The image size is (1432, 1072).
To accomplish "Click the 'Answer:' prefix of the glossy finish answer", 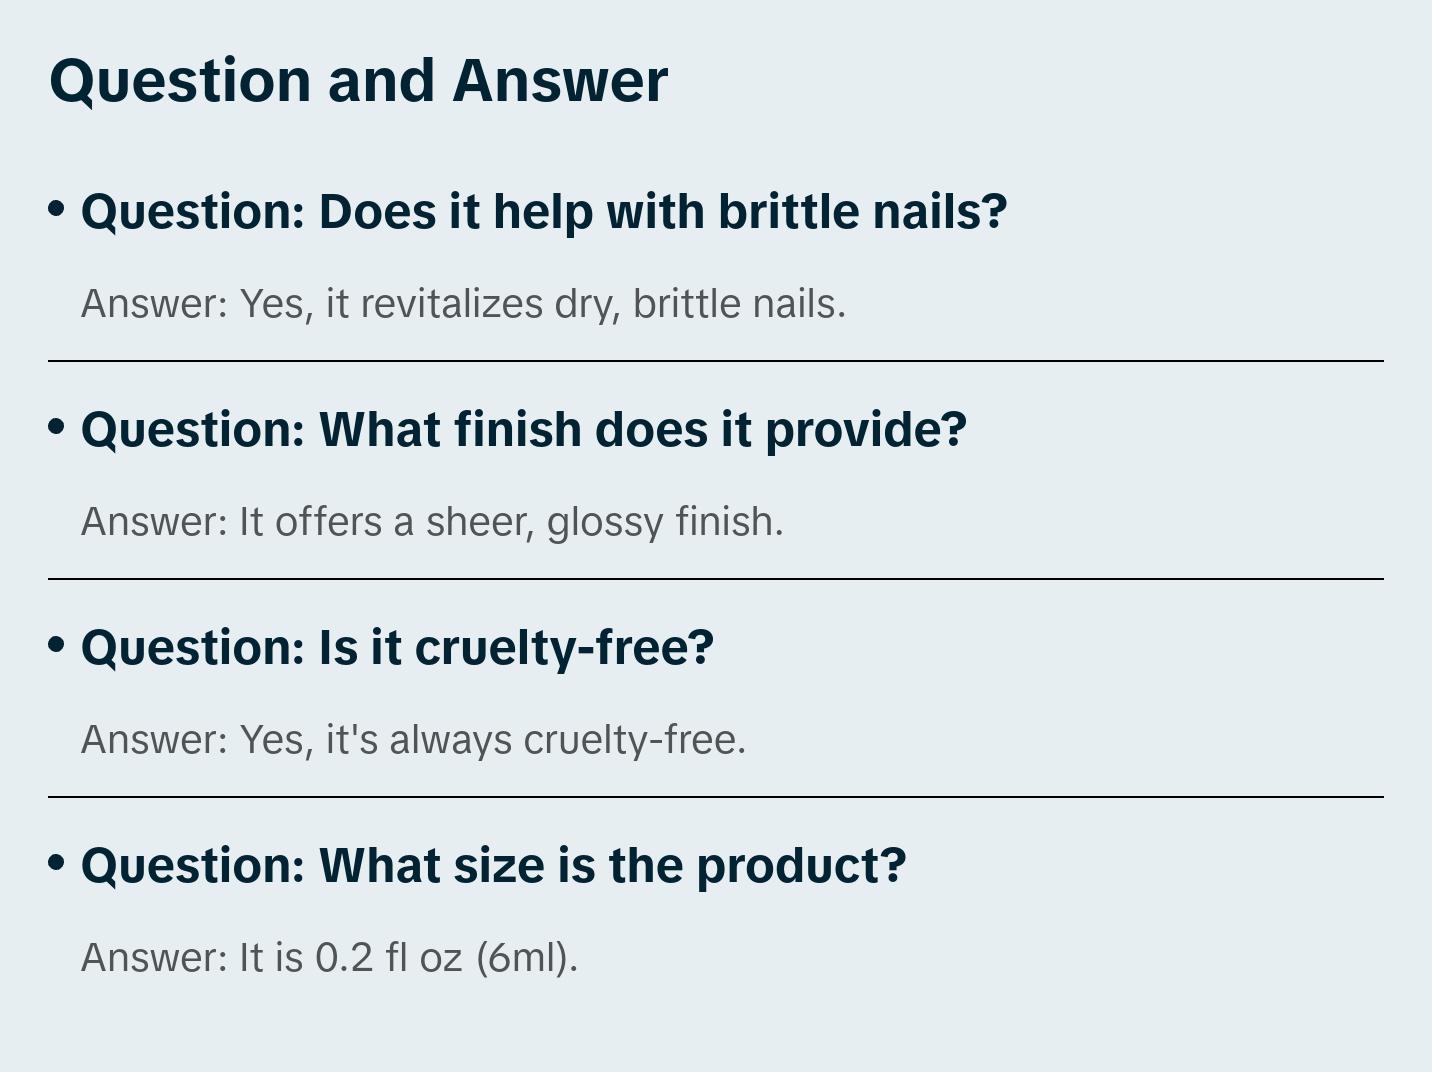I will [x=155, y=522].
